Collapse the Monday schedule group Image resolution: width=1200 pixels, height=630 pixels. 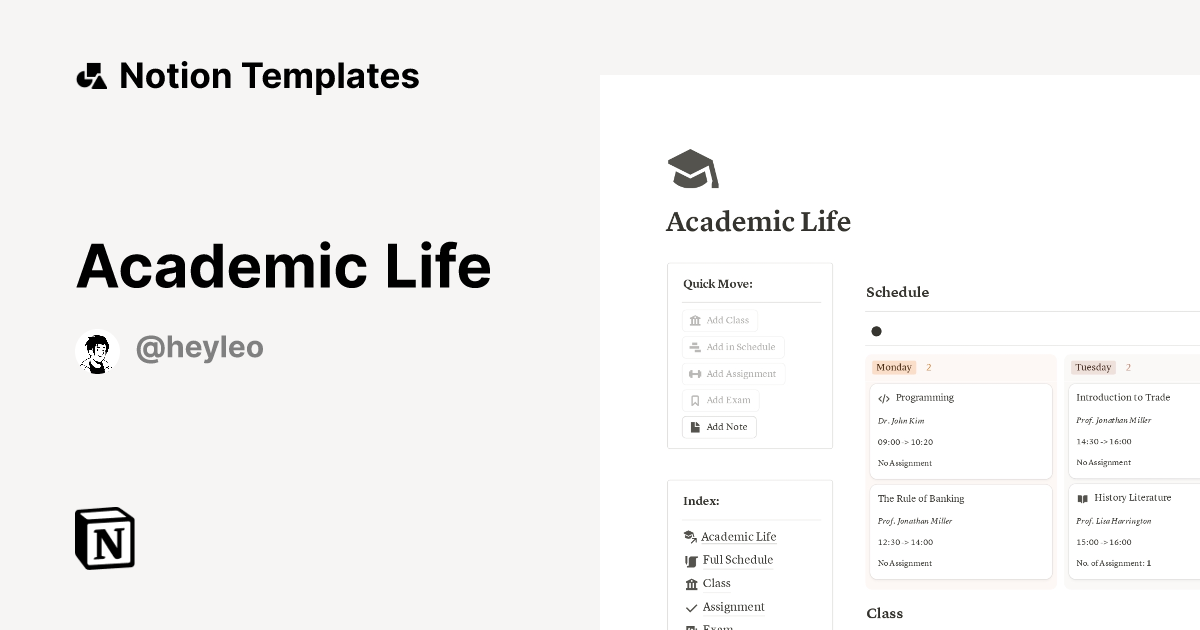[x=894, y=367]
